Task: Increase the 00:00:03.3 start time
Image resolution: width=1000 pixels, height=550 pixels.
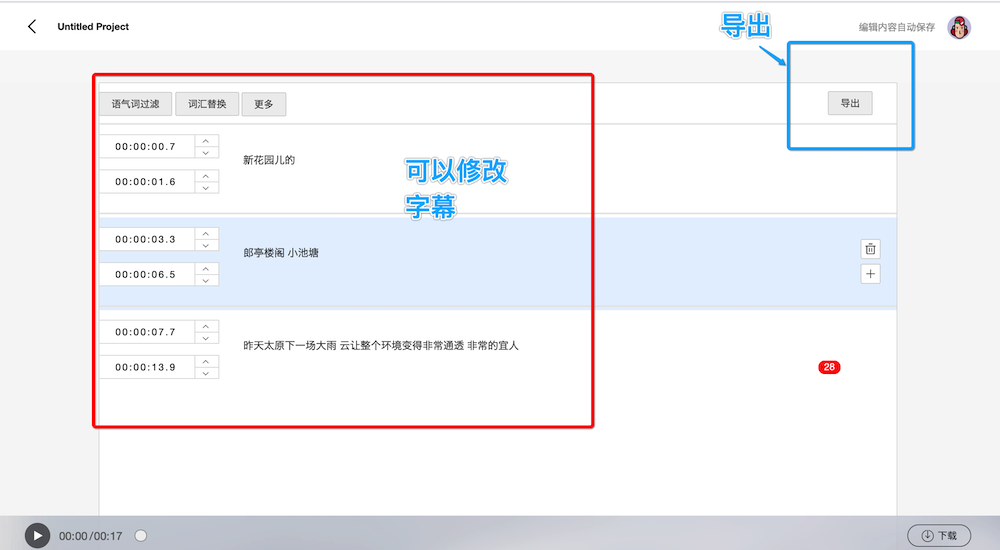Action: [205, 234]
